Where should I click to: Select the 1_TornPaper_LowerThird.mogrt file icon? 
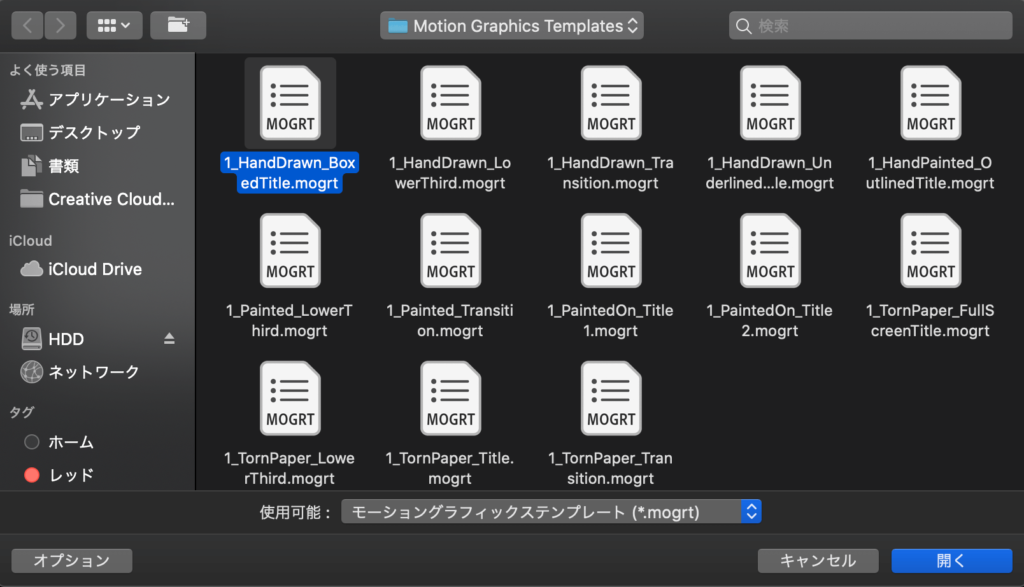290,398
